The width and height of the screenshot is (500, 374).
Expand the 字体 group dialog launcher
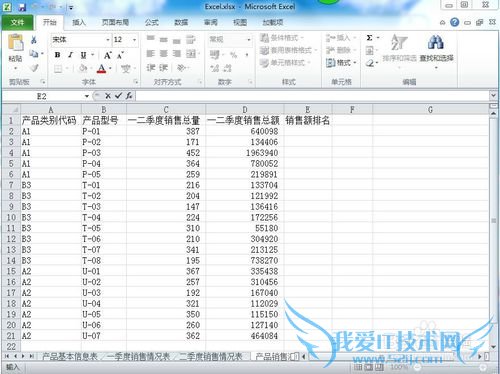pyautogui.click(x=136, y=81)
